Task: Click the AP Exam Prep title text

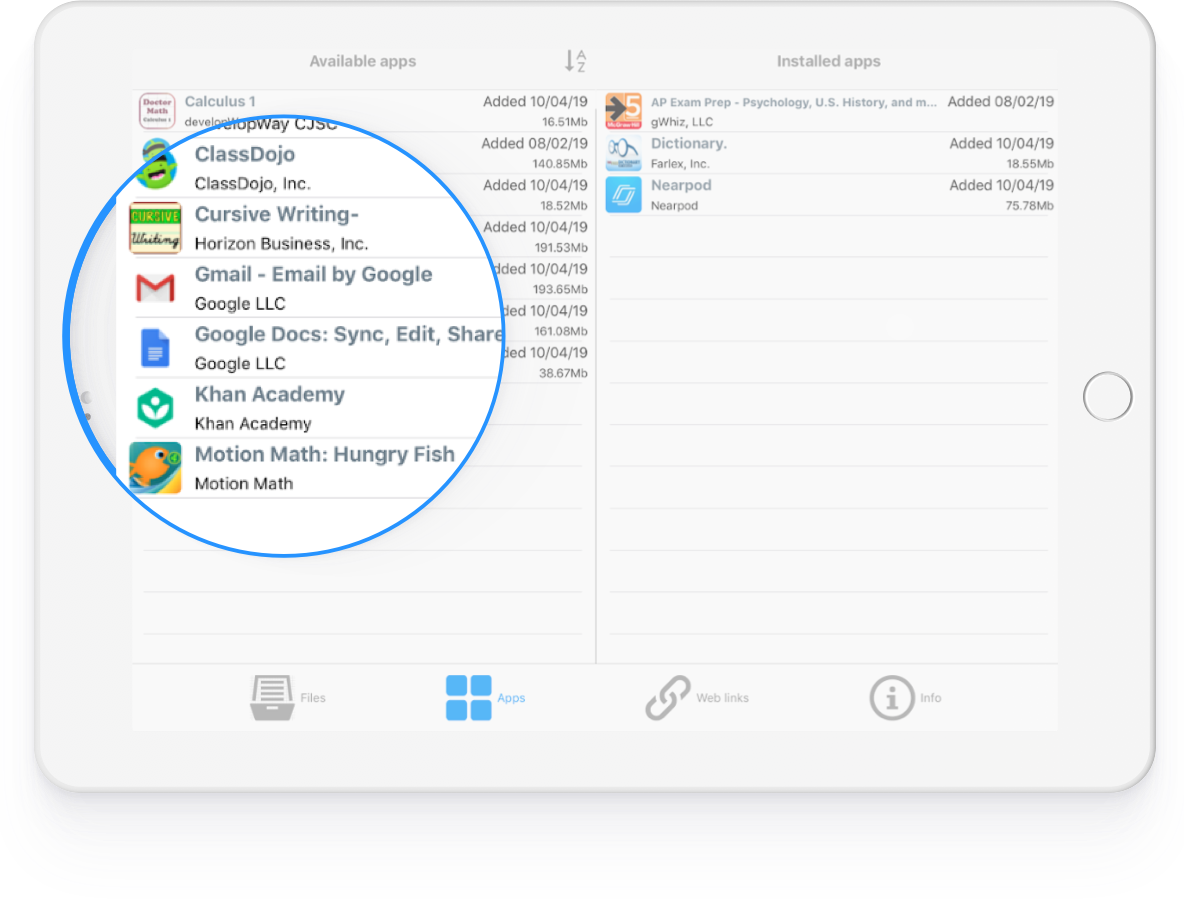Action: (794, 102)
